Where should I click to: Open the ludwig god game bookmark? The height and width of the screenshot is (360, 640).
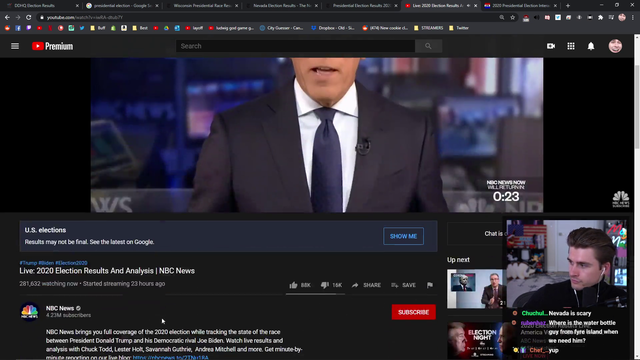[231, 28]
